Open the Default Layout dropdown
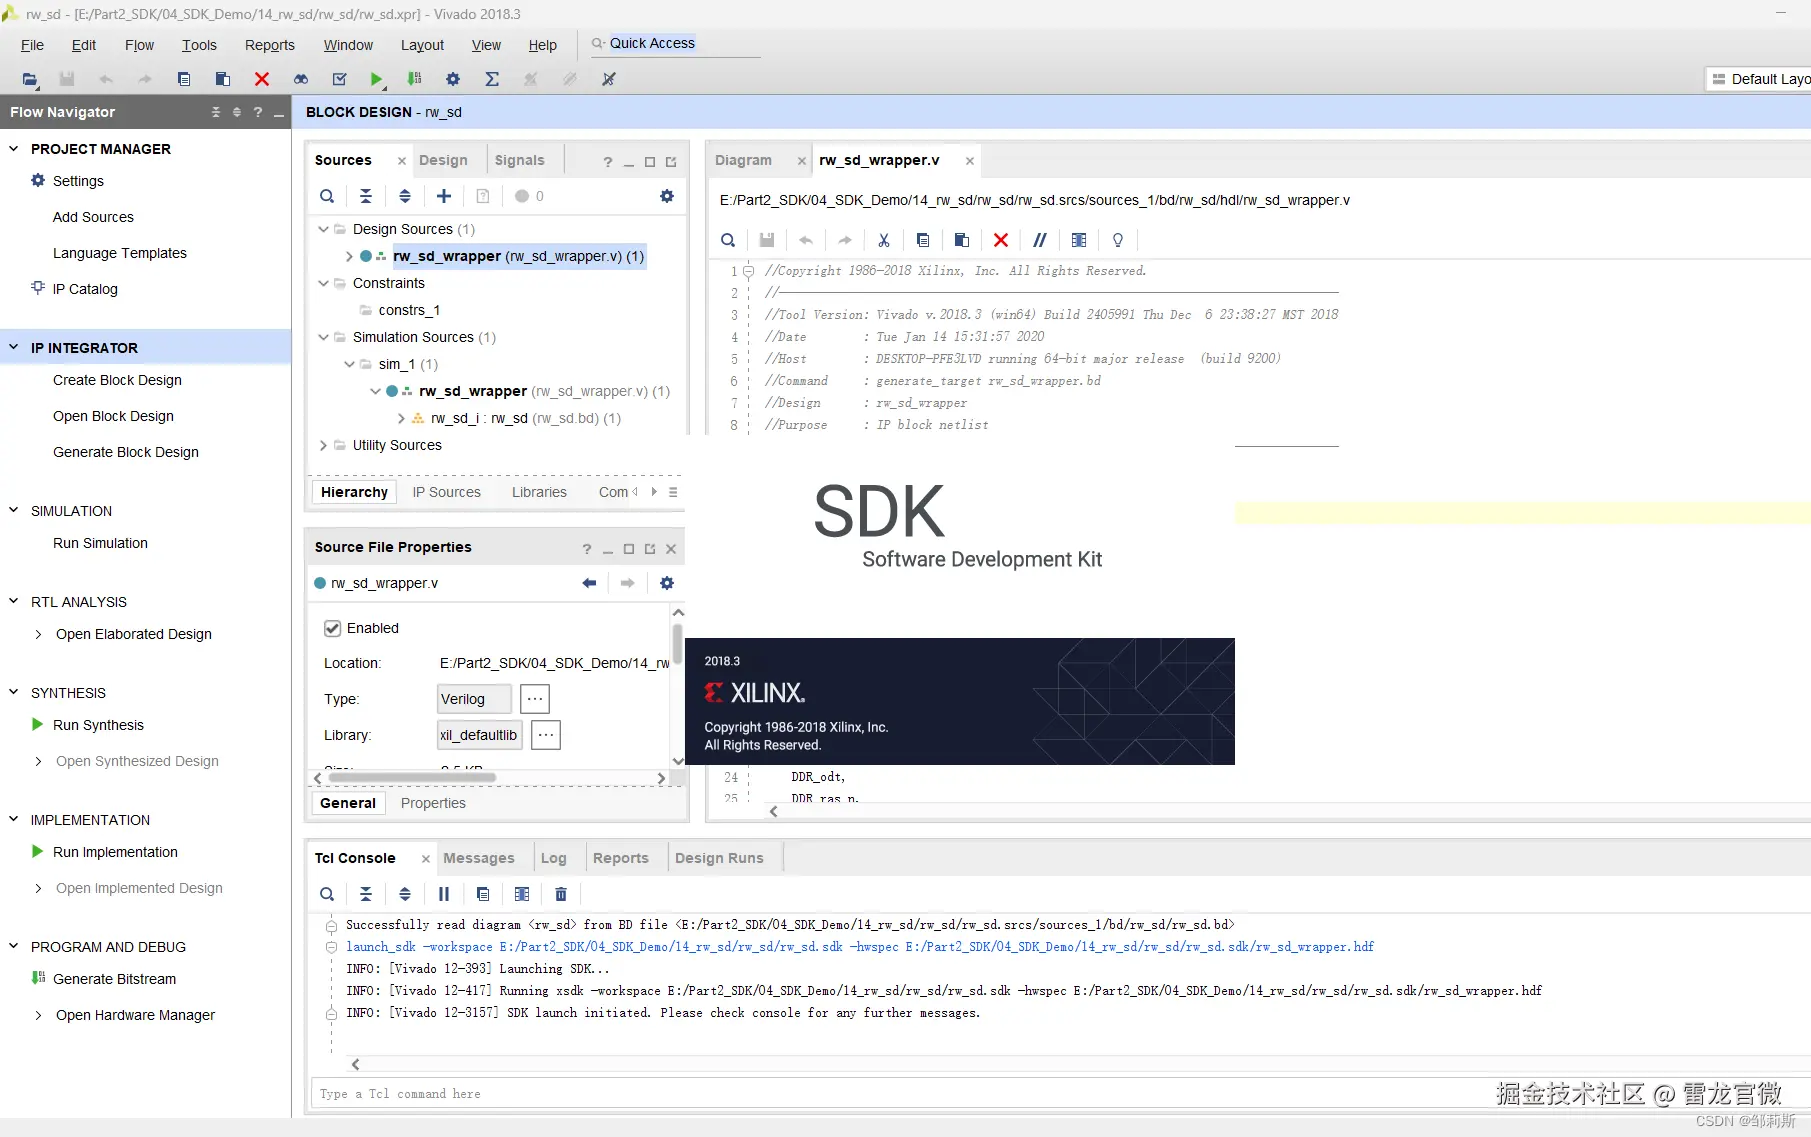1811x1137 pixels. coord(1760,79)
